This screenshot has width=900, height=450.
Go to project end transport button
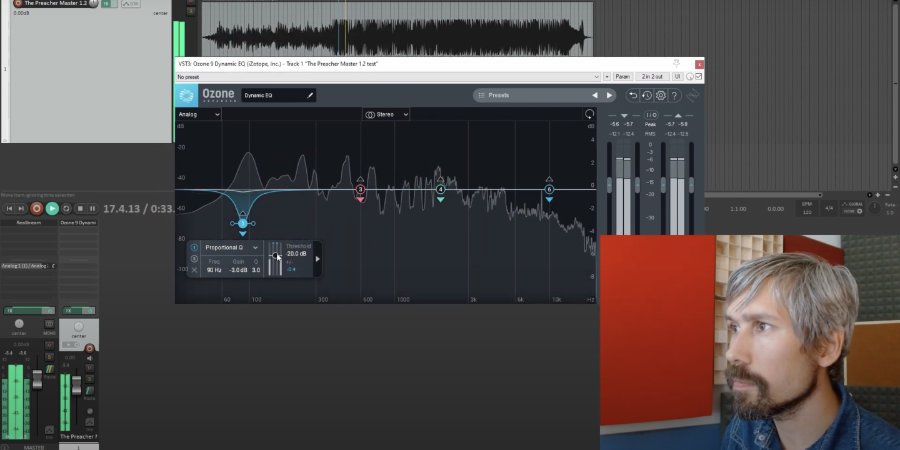click(21, 208)
